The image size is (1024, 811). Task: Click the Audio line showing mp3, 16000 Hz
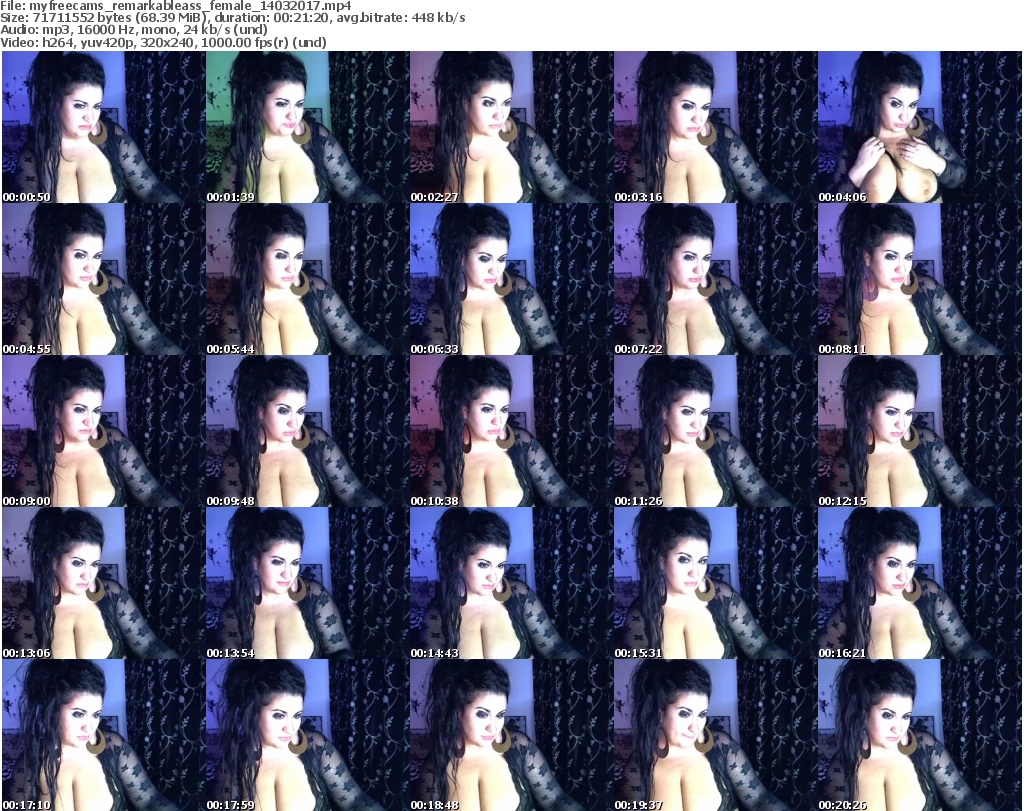click(x=135, y=30)
